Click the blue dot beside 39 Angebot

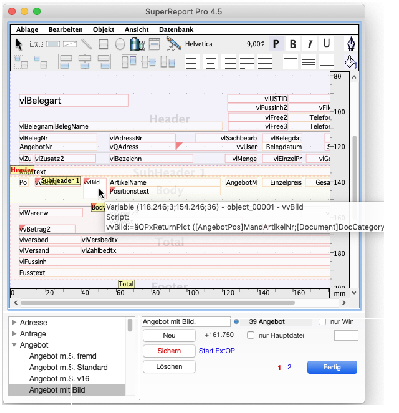(x=236, y=322)
